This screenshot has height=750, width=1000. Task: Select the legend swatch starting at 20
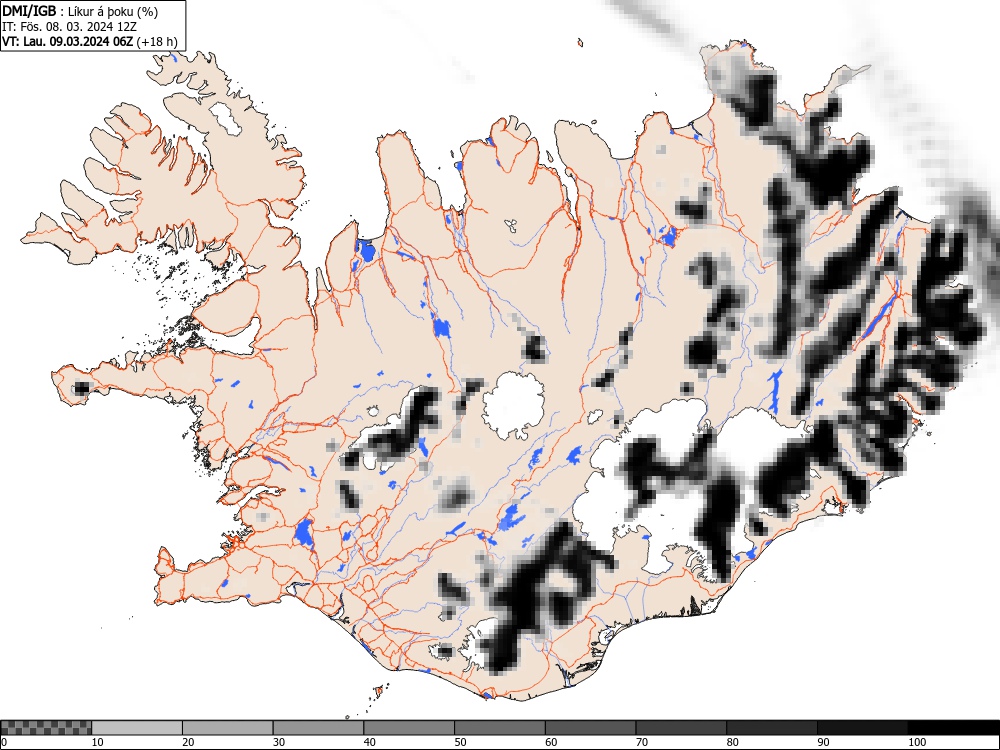228,728
